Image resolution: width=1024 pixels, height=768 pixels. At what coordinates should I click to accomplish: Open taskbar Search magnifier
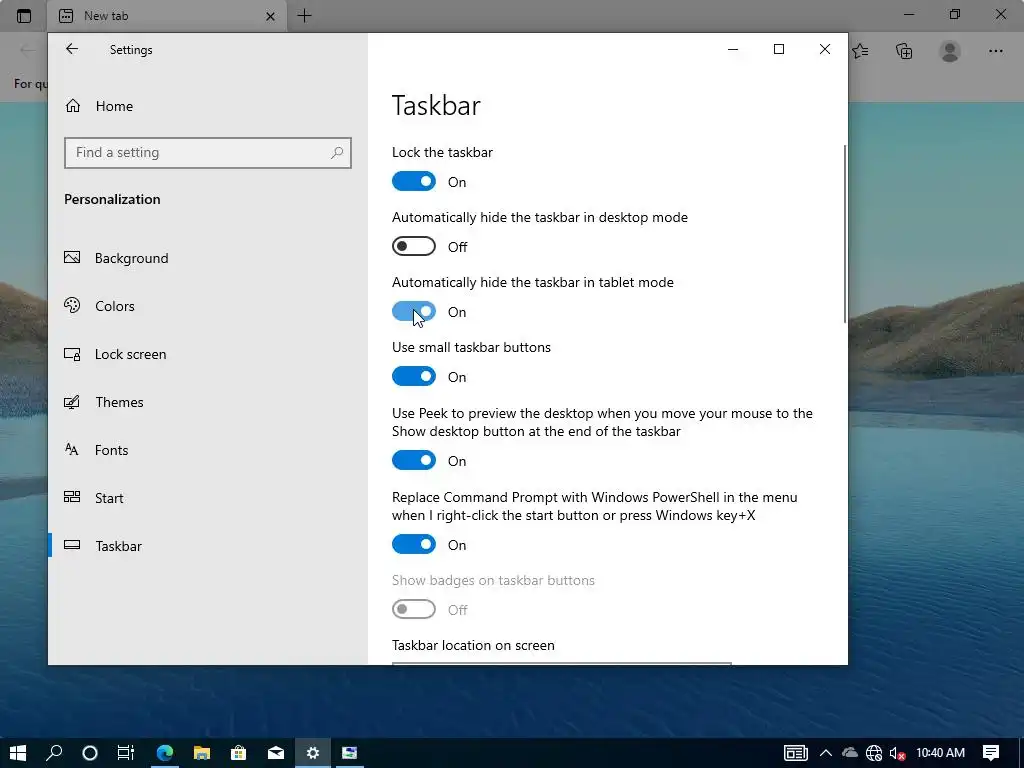[54, 753]
